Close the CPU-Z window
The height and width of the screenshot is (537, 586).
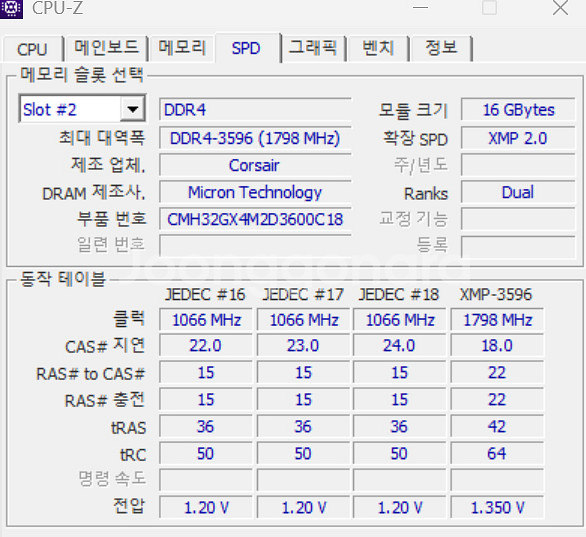[x=560, y=7]
